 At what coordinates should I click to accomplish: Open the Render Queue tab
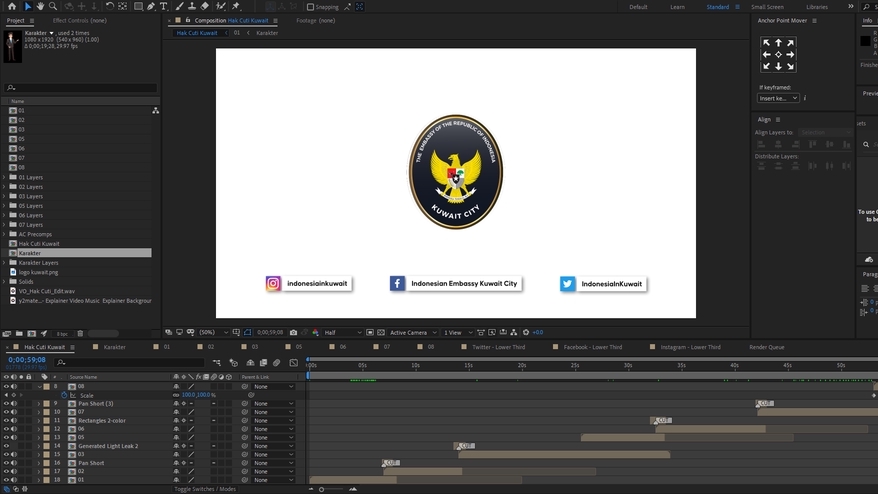[767, 347]
